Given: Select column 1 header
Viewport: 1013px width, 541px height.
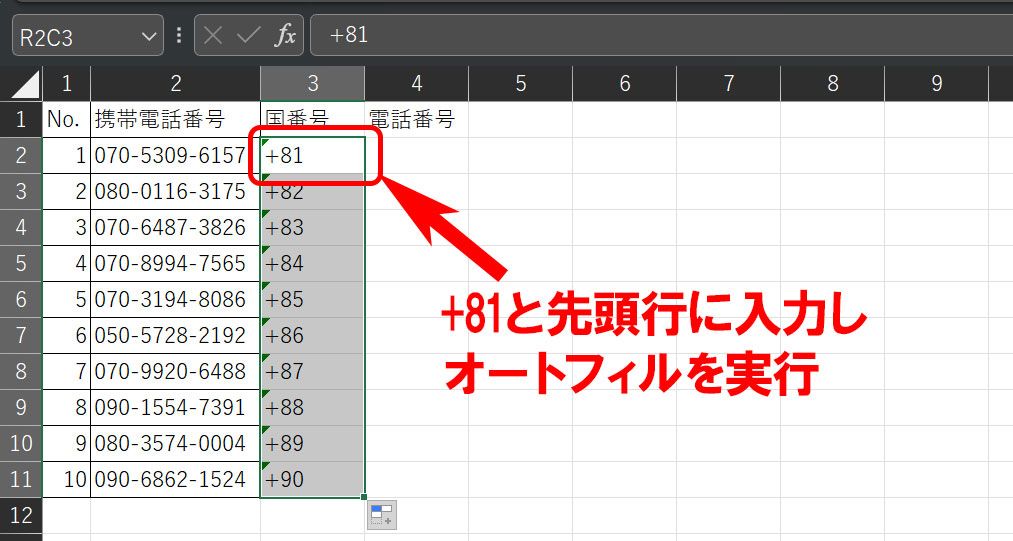Looking at the screenshot, I should (x=67, y=83).
